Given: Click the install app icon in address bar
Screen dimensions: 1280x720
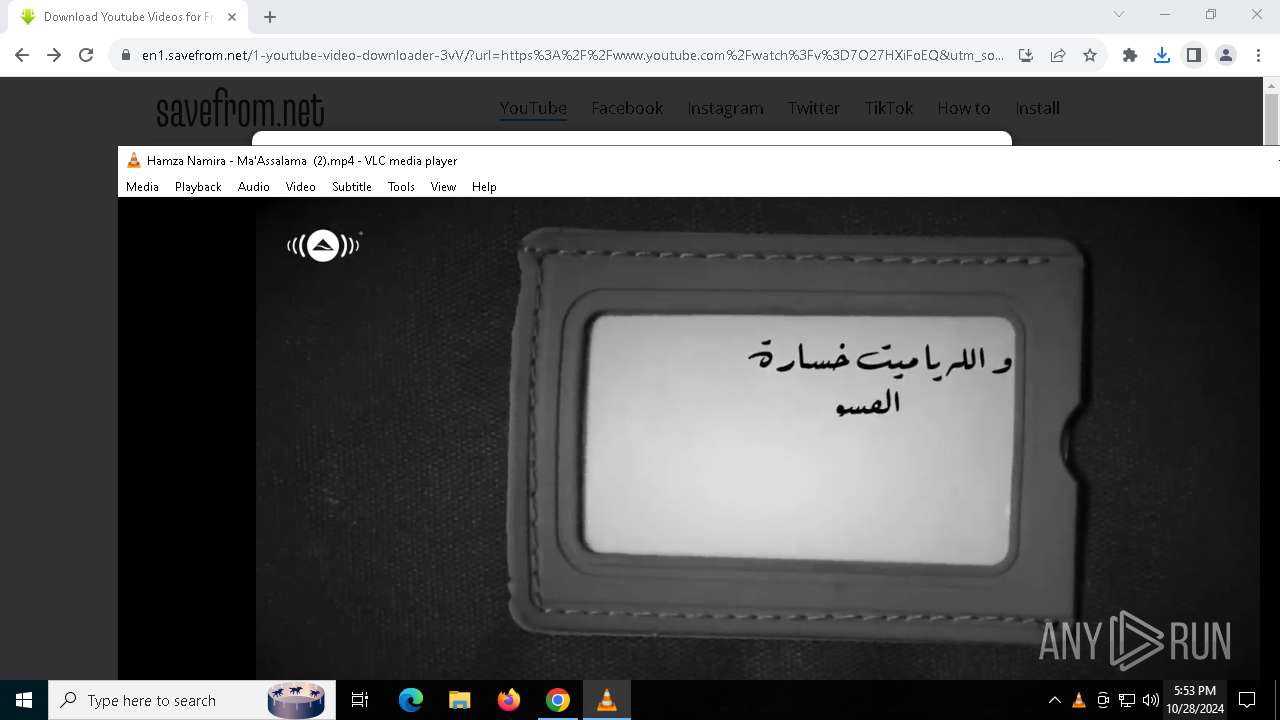Looking at the screenshot, I should coord(1026,56).
